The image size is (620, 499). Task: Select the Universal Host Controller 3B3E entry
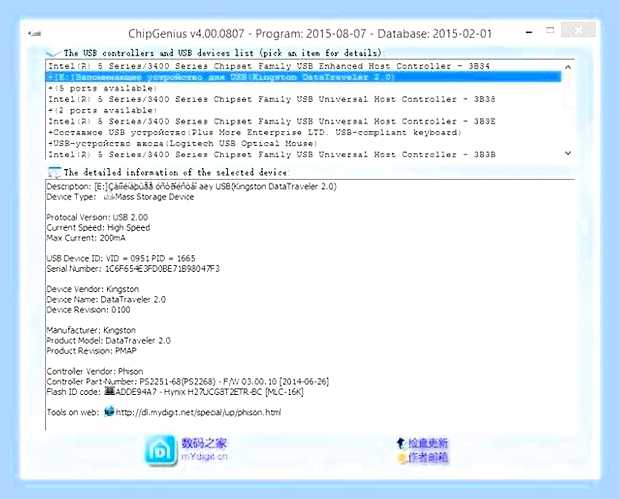[272, 121]
